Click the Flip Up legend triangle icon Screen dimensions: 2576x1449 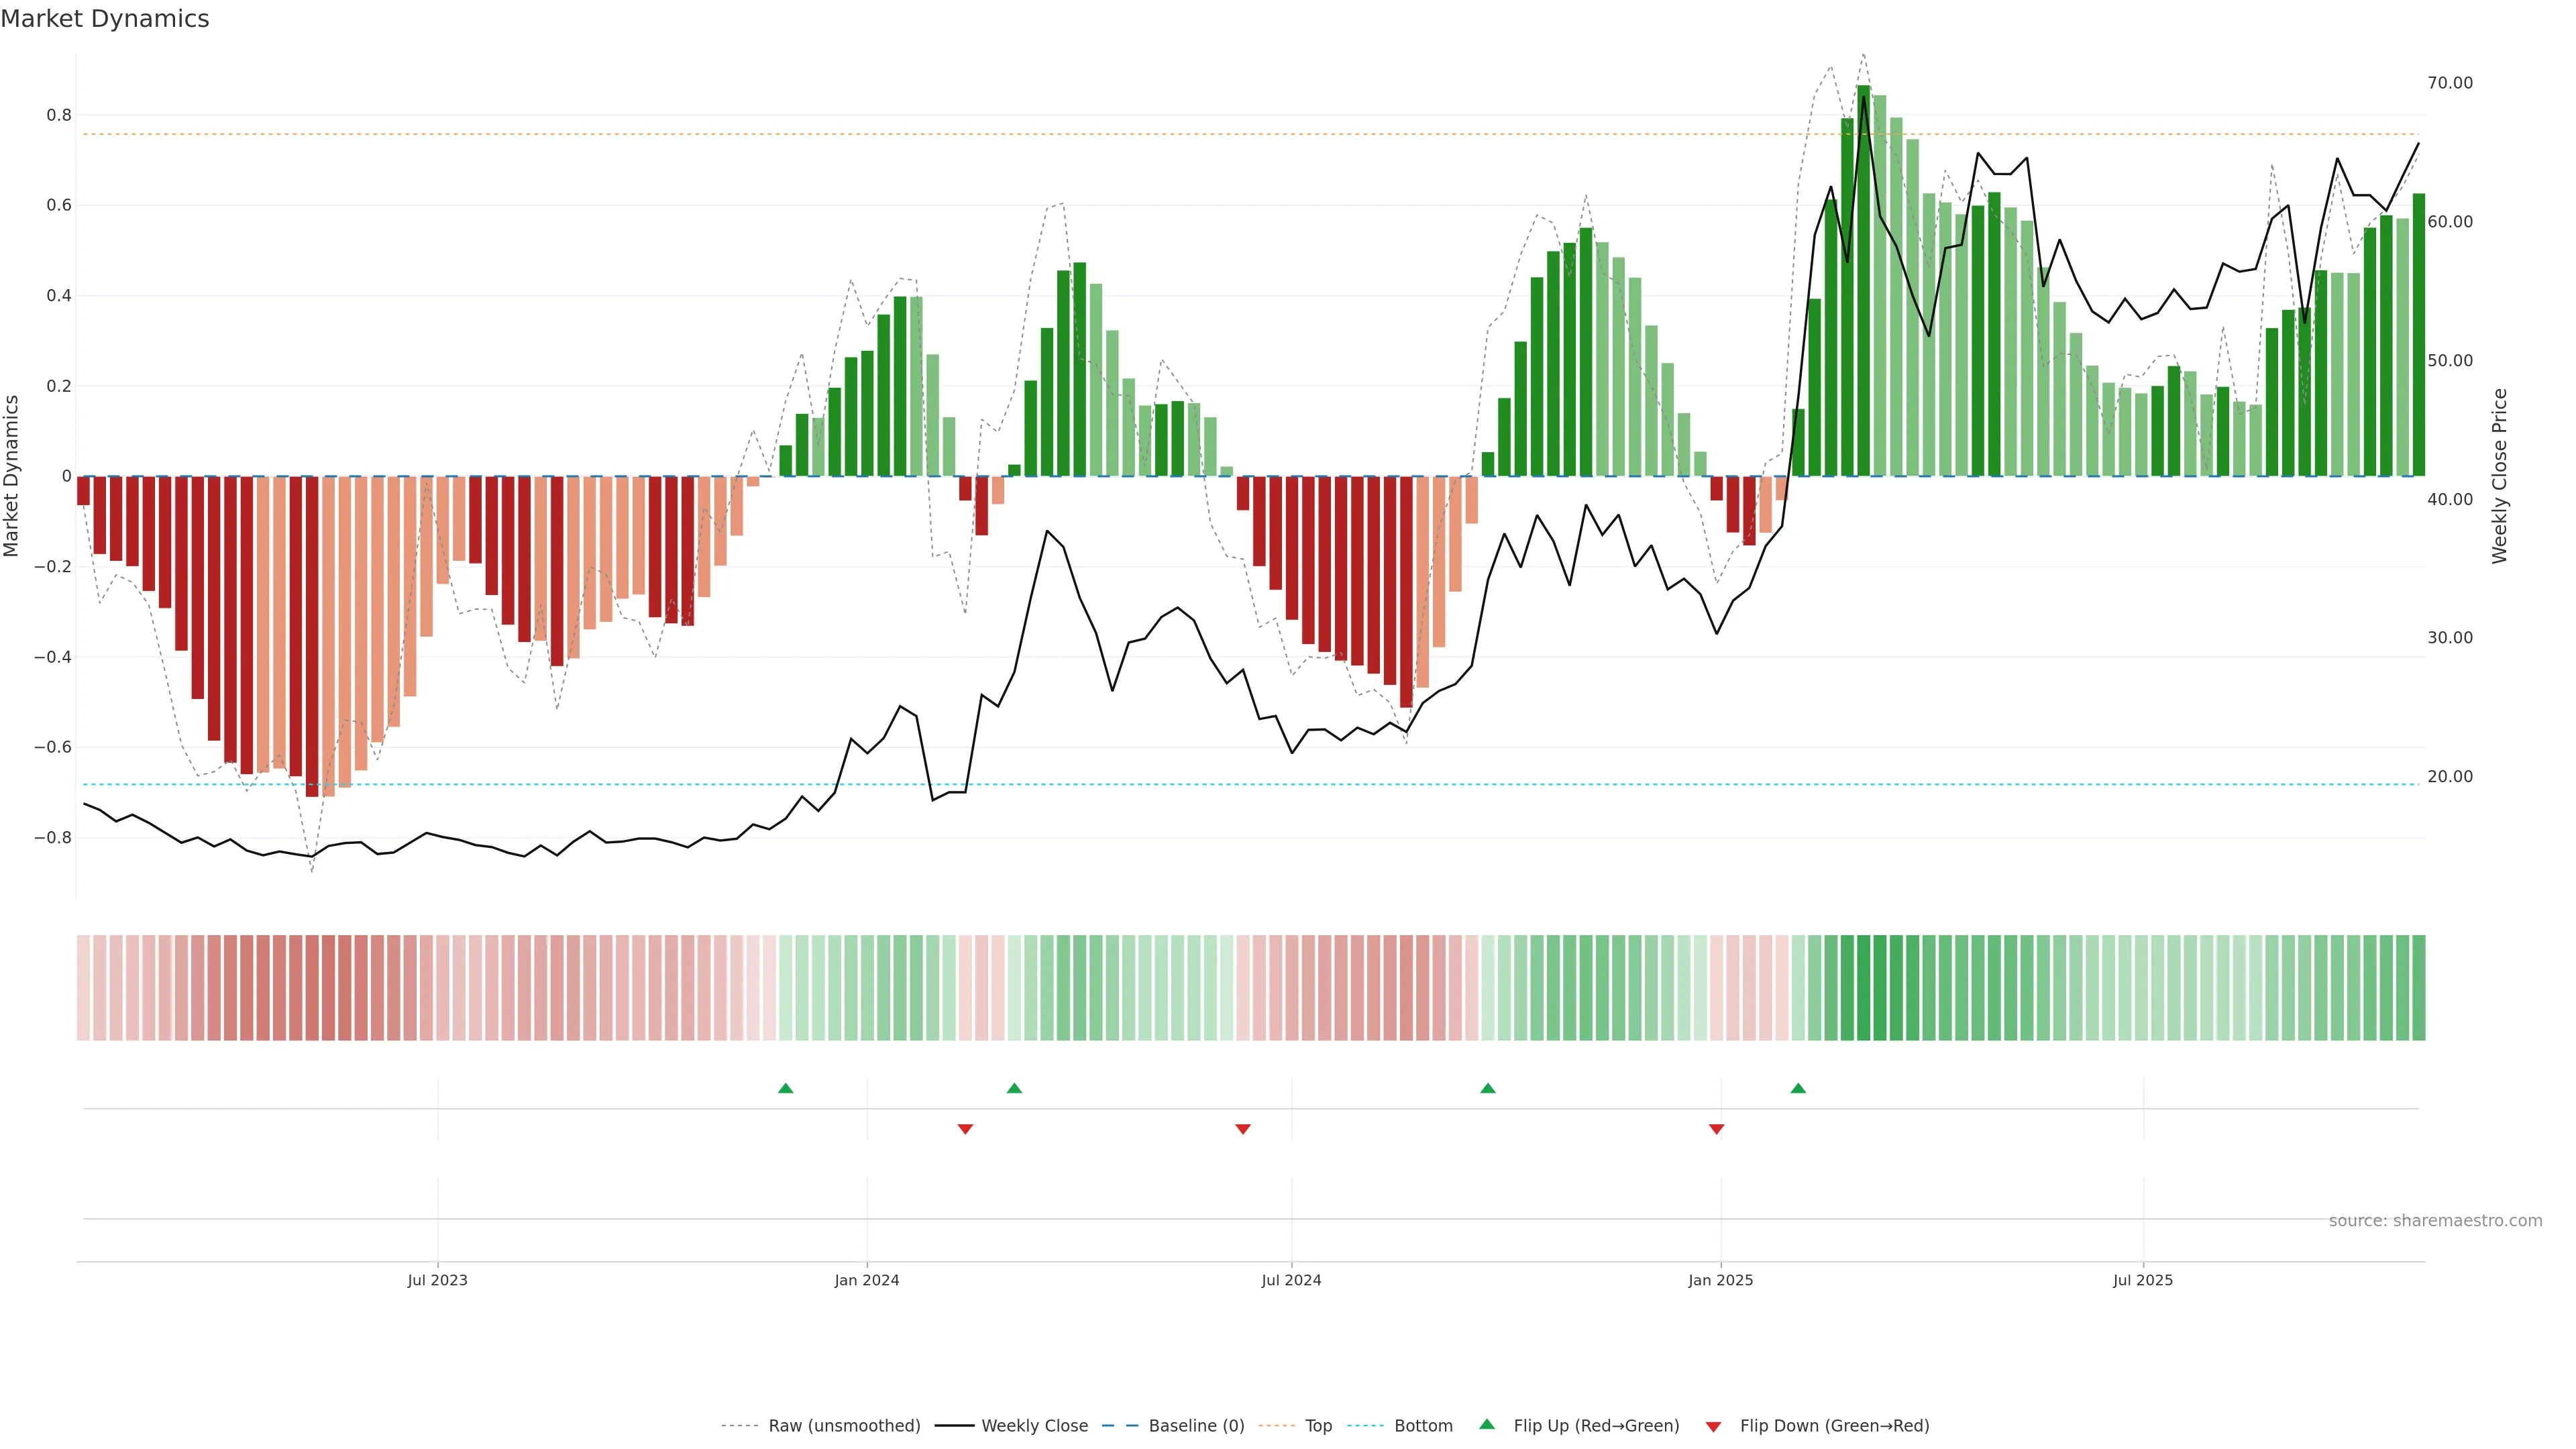[1487, 1424]
